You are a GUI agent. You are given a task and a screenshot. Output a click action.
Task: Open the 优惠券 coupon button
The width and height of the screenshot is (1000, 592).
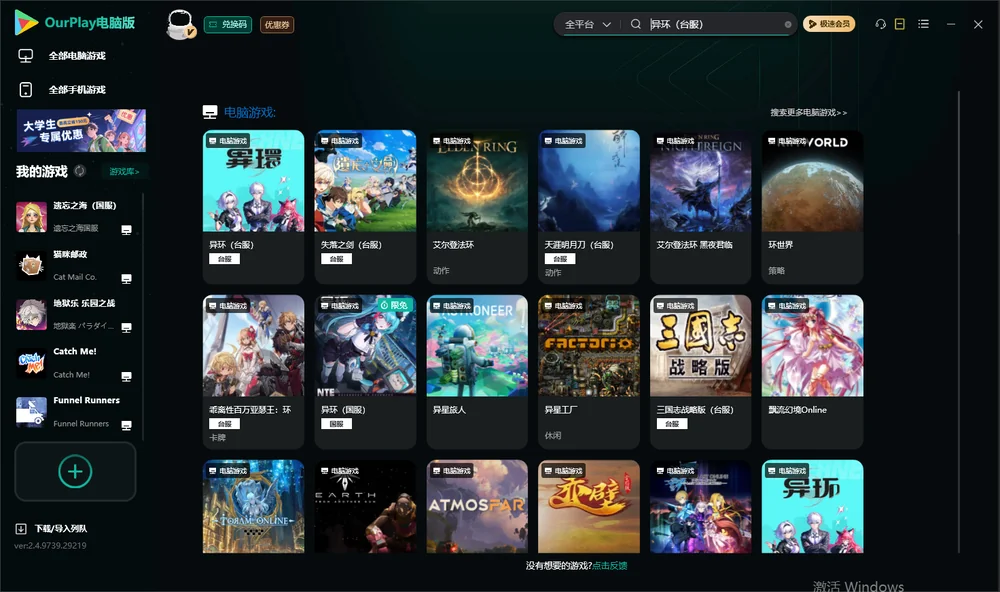(277, 25)
